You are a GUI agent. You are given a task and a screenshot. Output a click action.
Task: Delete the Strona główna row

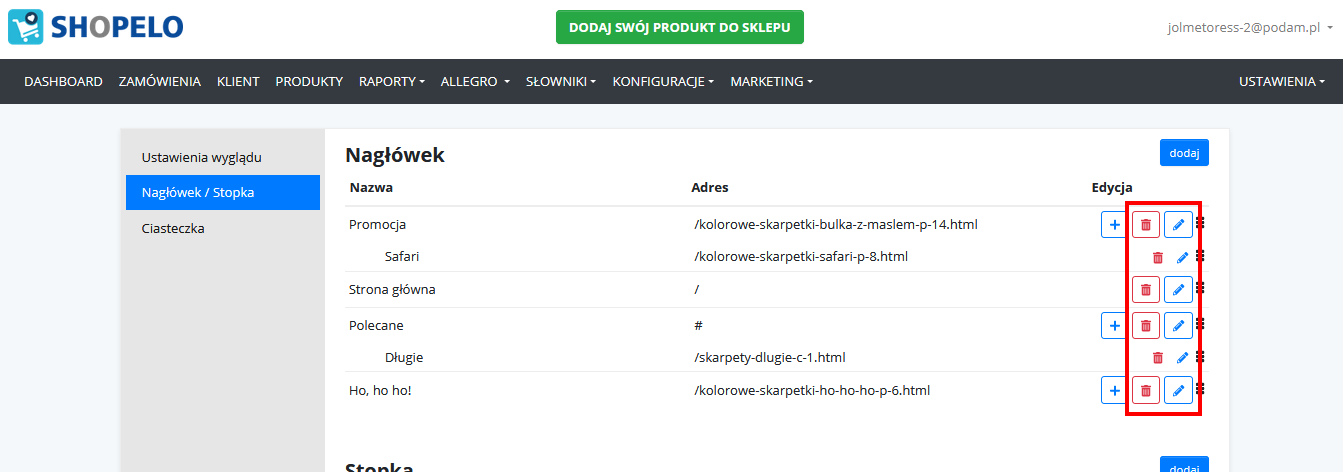point(1146,290)
